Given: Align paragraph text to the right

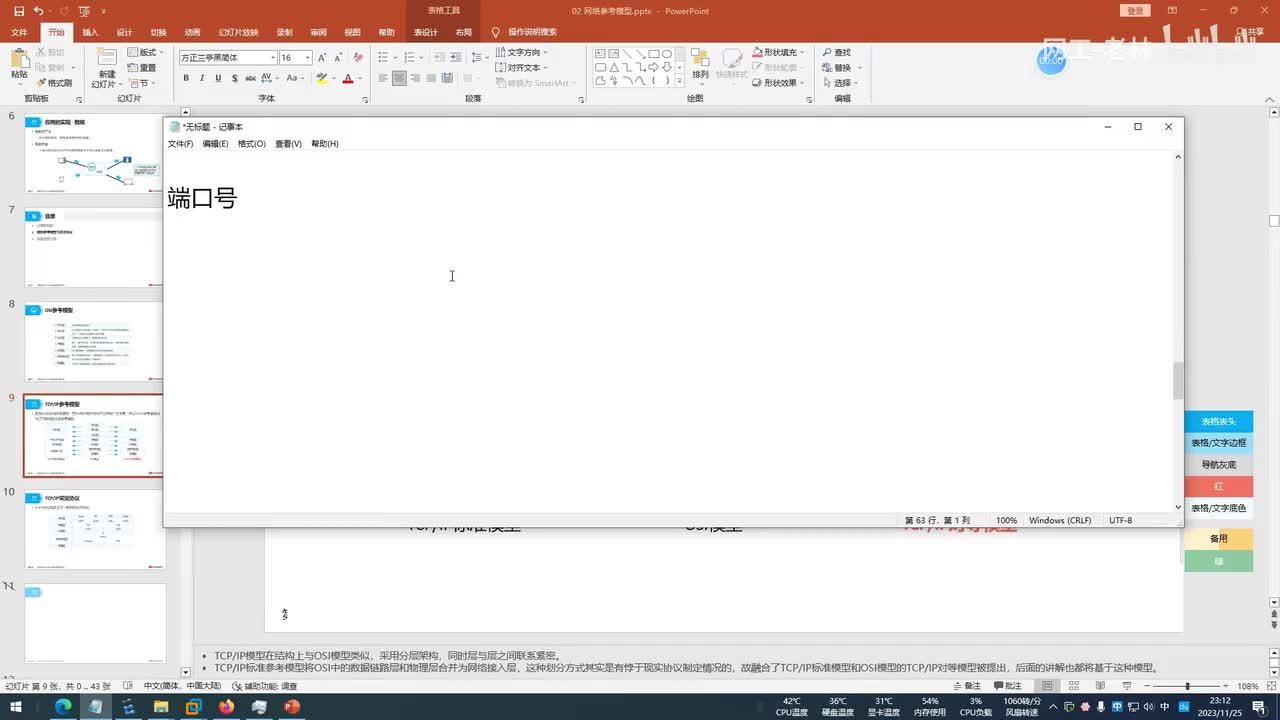Looking at the screenshot, I should 415,78.
